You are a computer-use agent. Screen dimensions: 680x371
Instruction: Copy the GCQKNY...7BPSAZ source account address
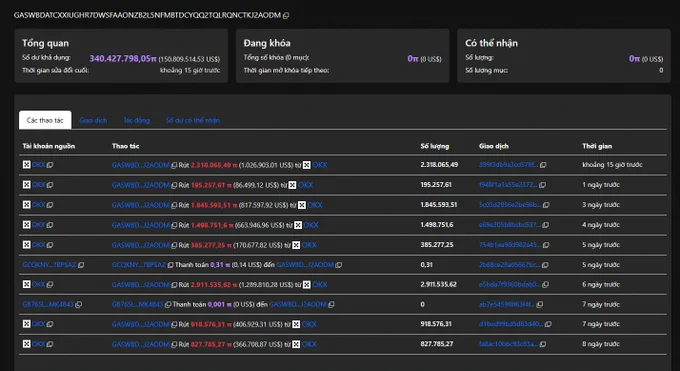click(81, 265)
